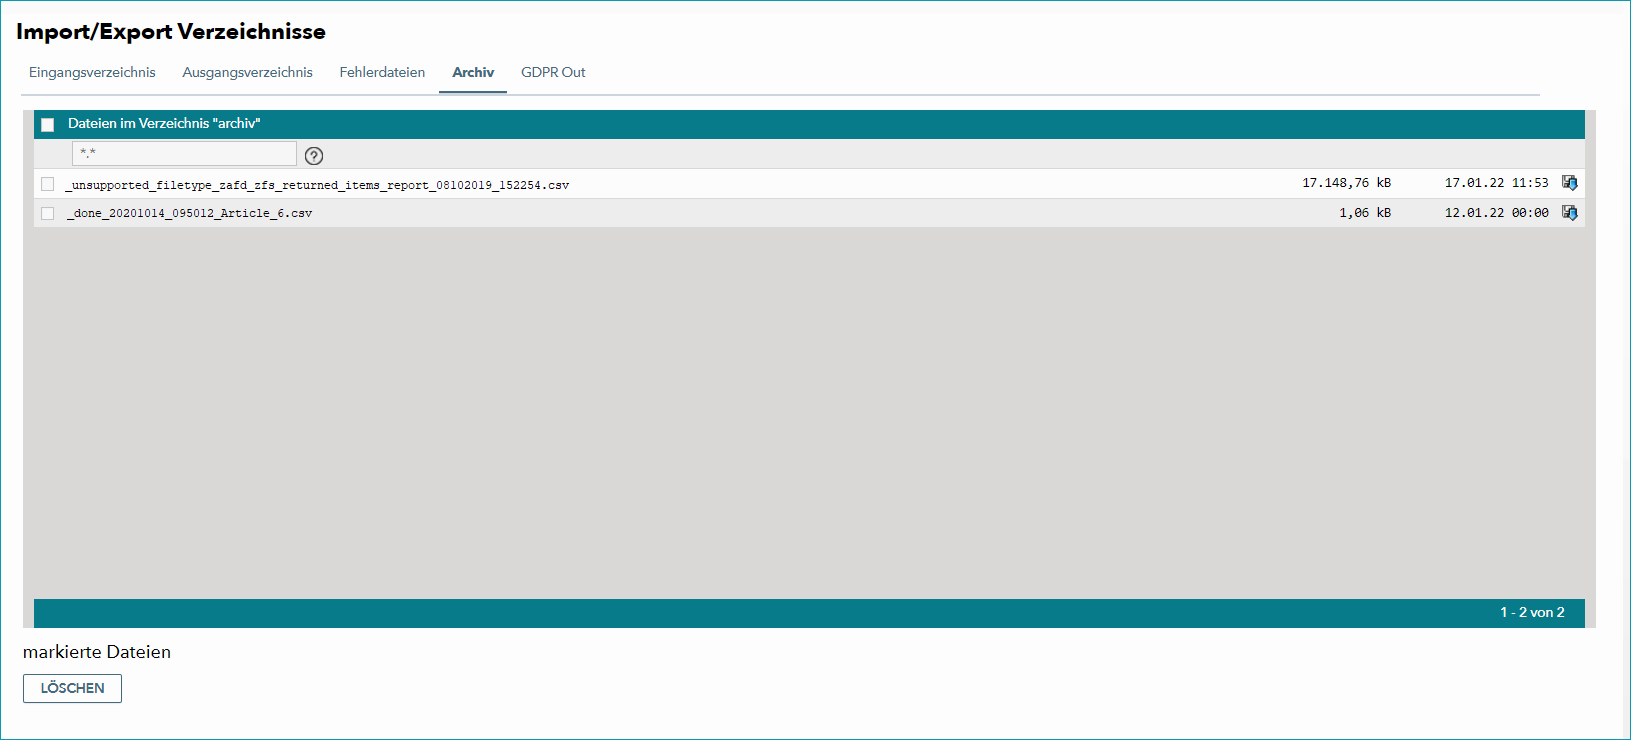
Task: Click the _done_20201014_095012_Article_6.csv file name
Action: tap(189, 213)
